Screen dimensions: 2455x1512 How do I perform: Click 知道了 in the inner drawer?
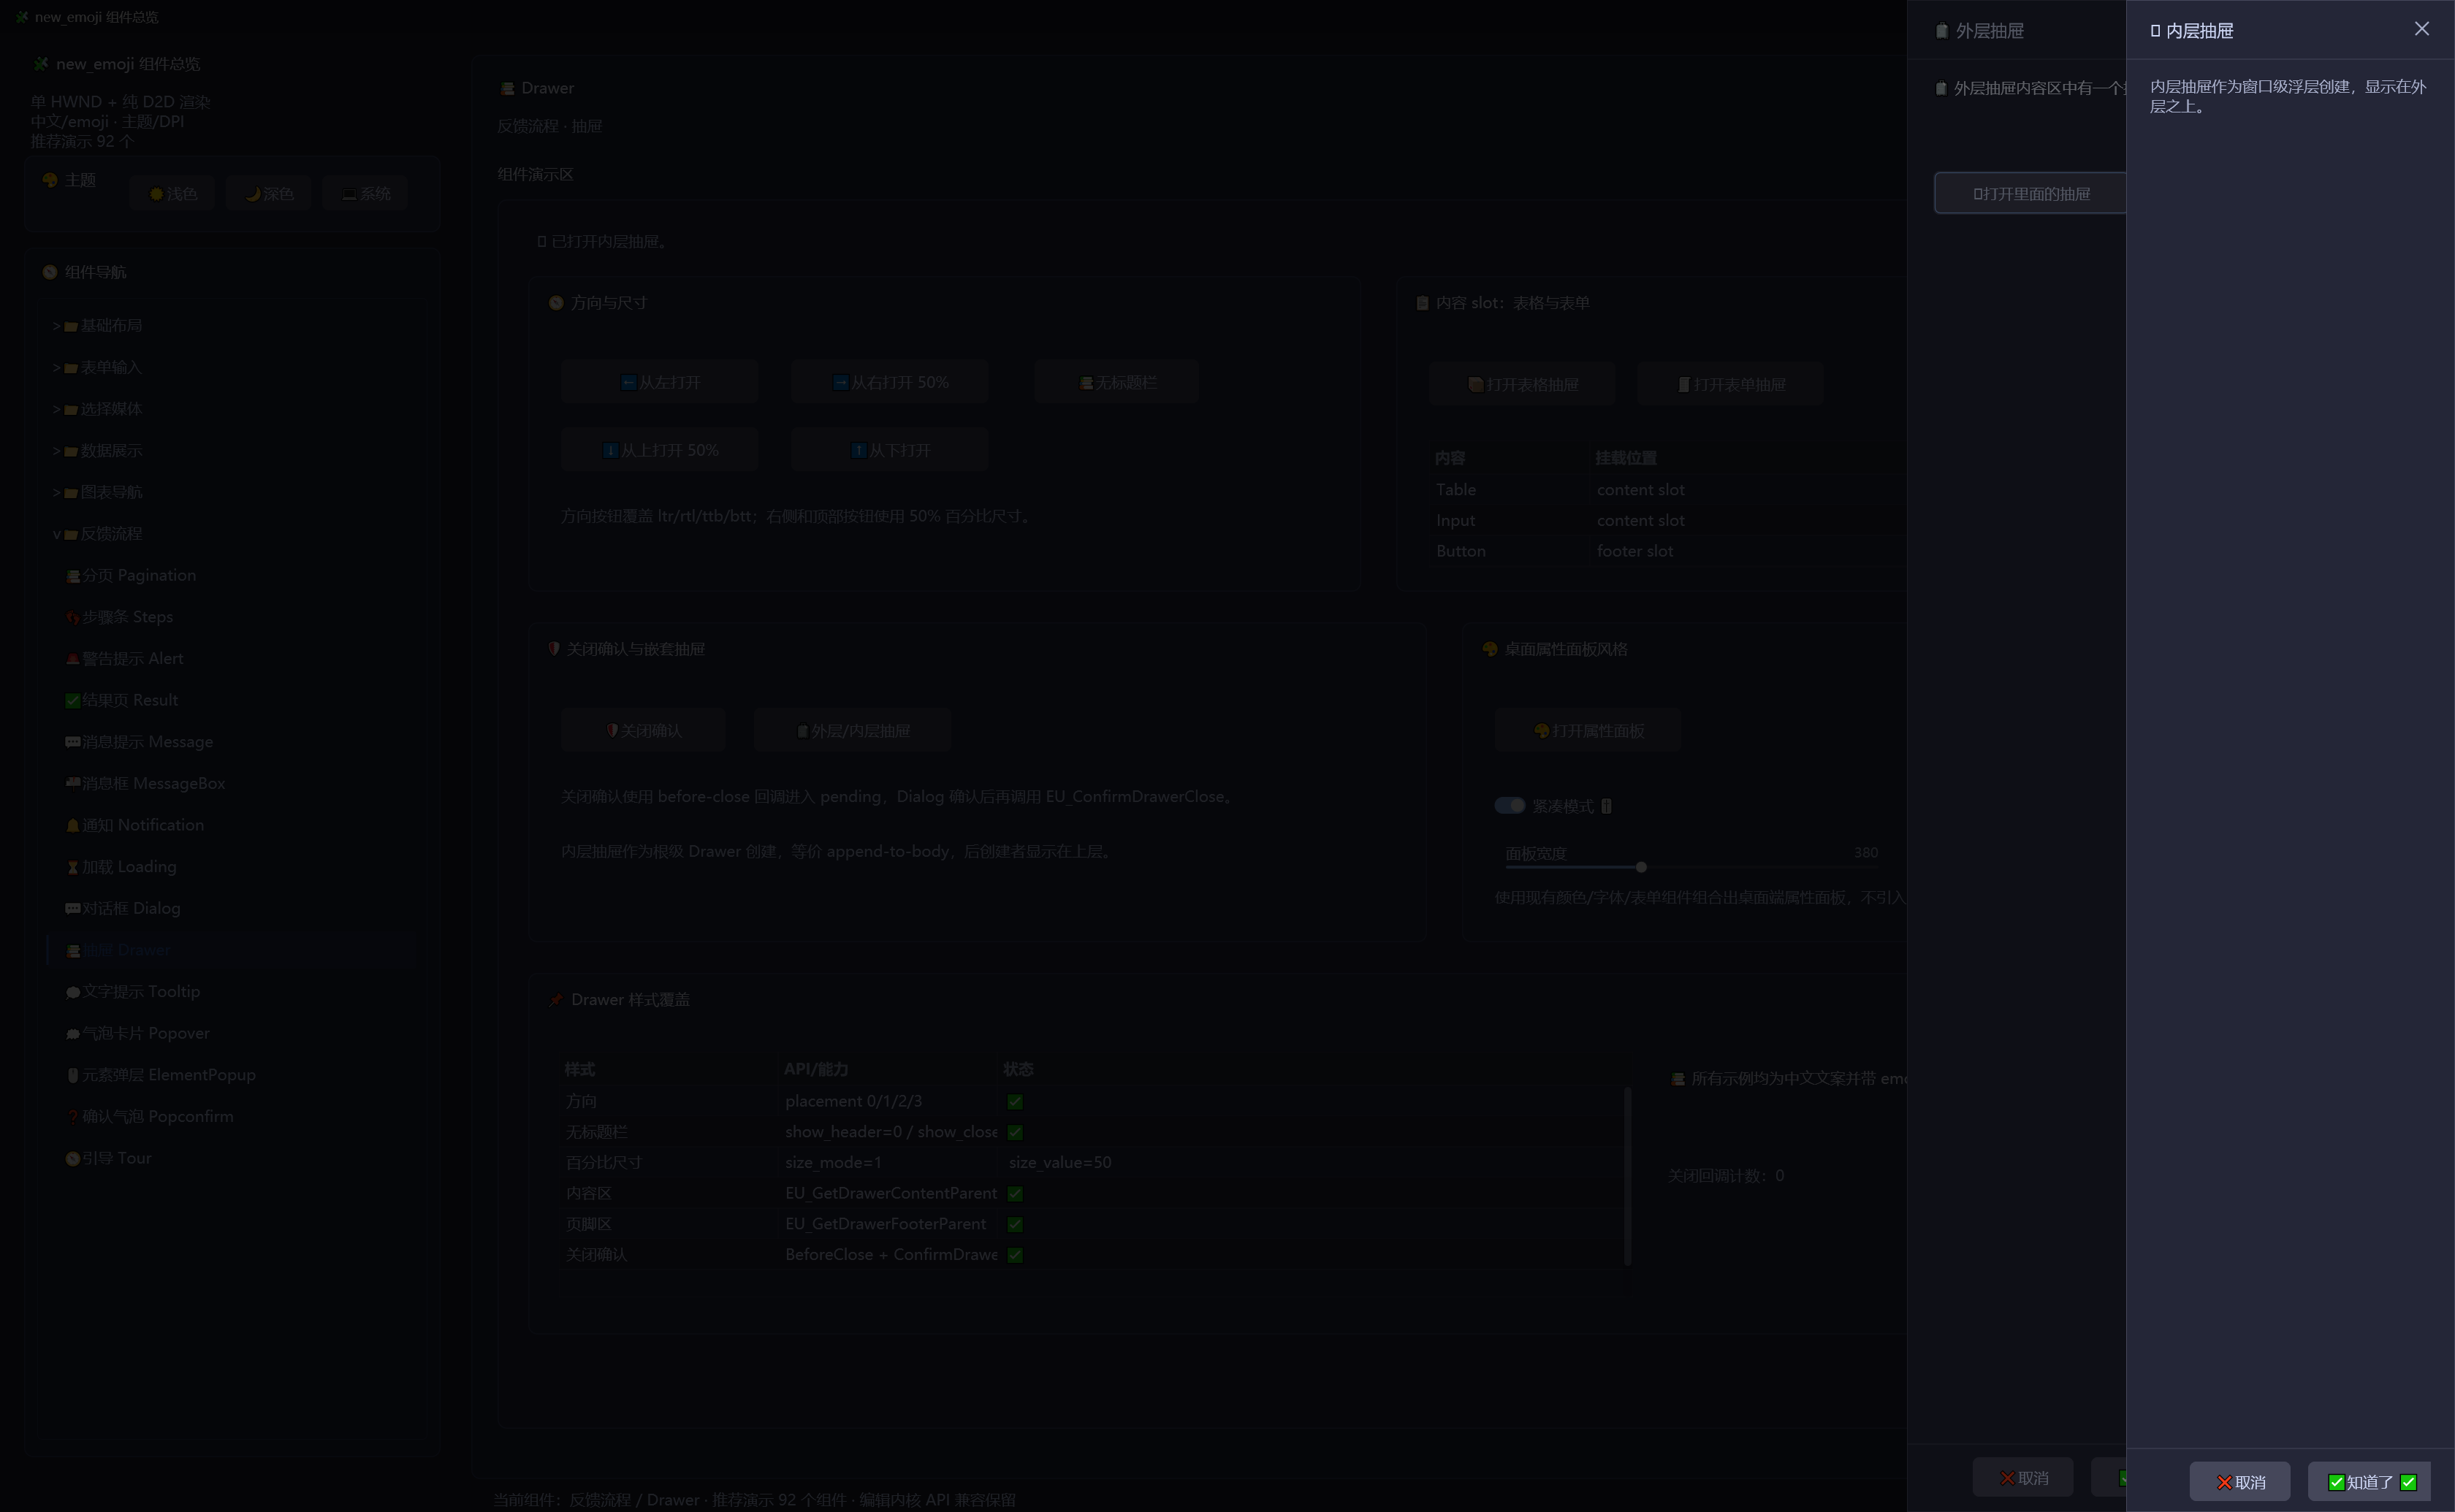2368,1482
